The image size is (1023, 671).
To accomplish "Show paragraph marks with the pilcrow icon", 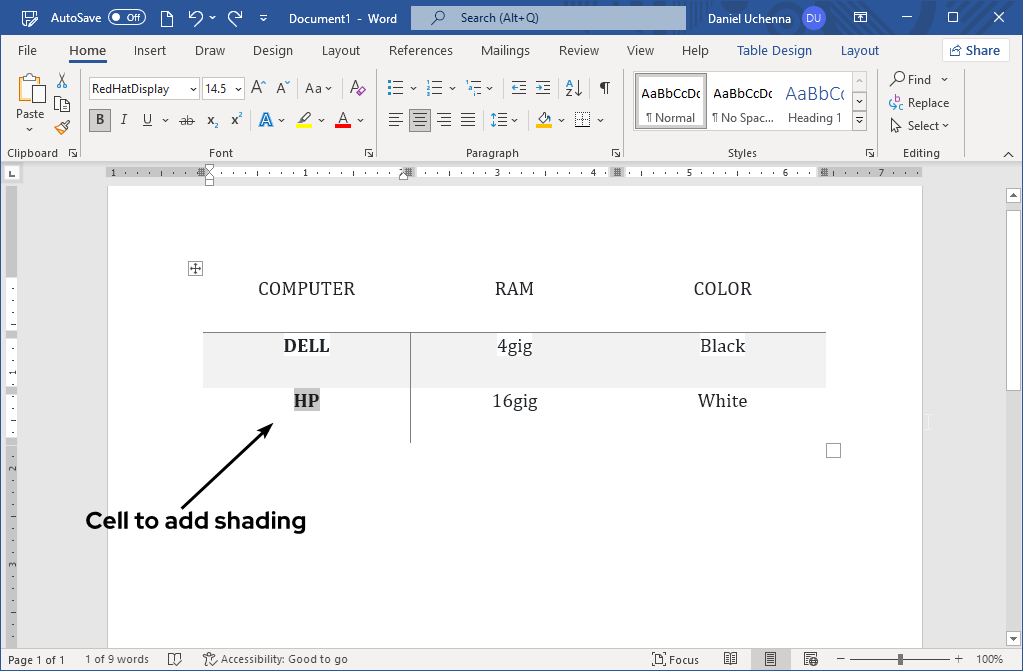I will click(x=604, y=88).
